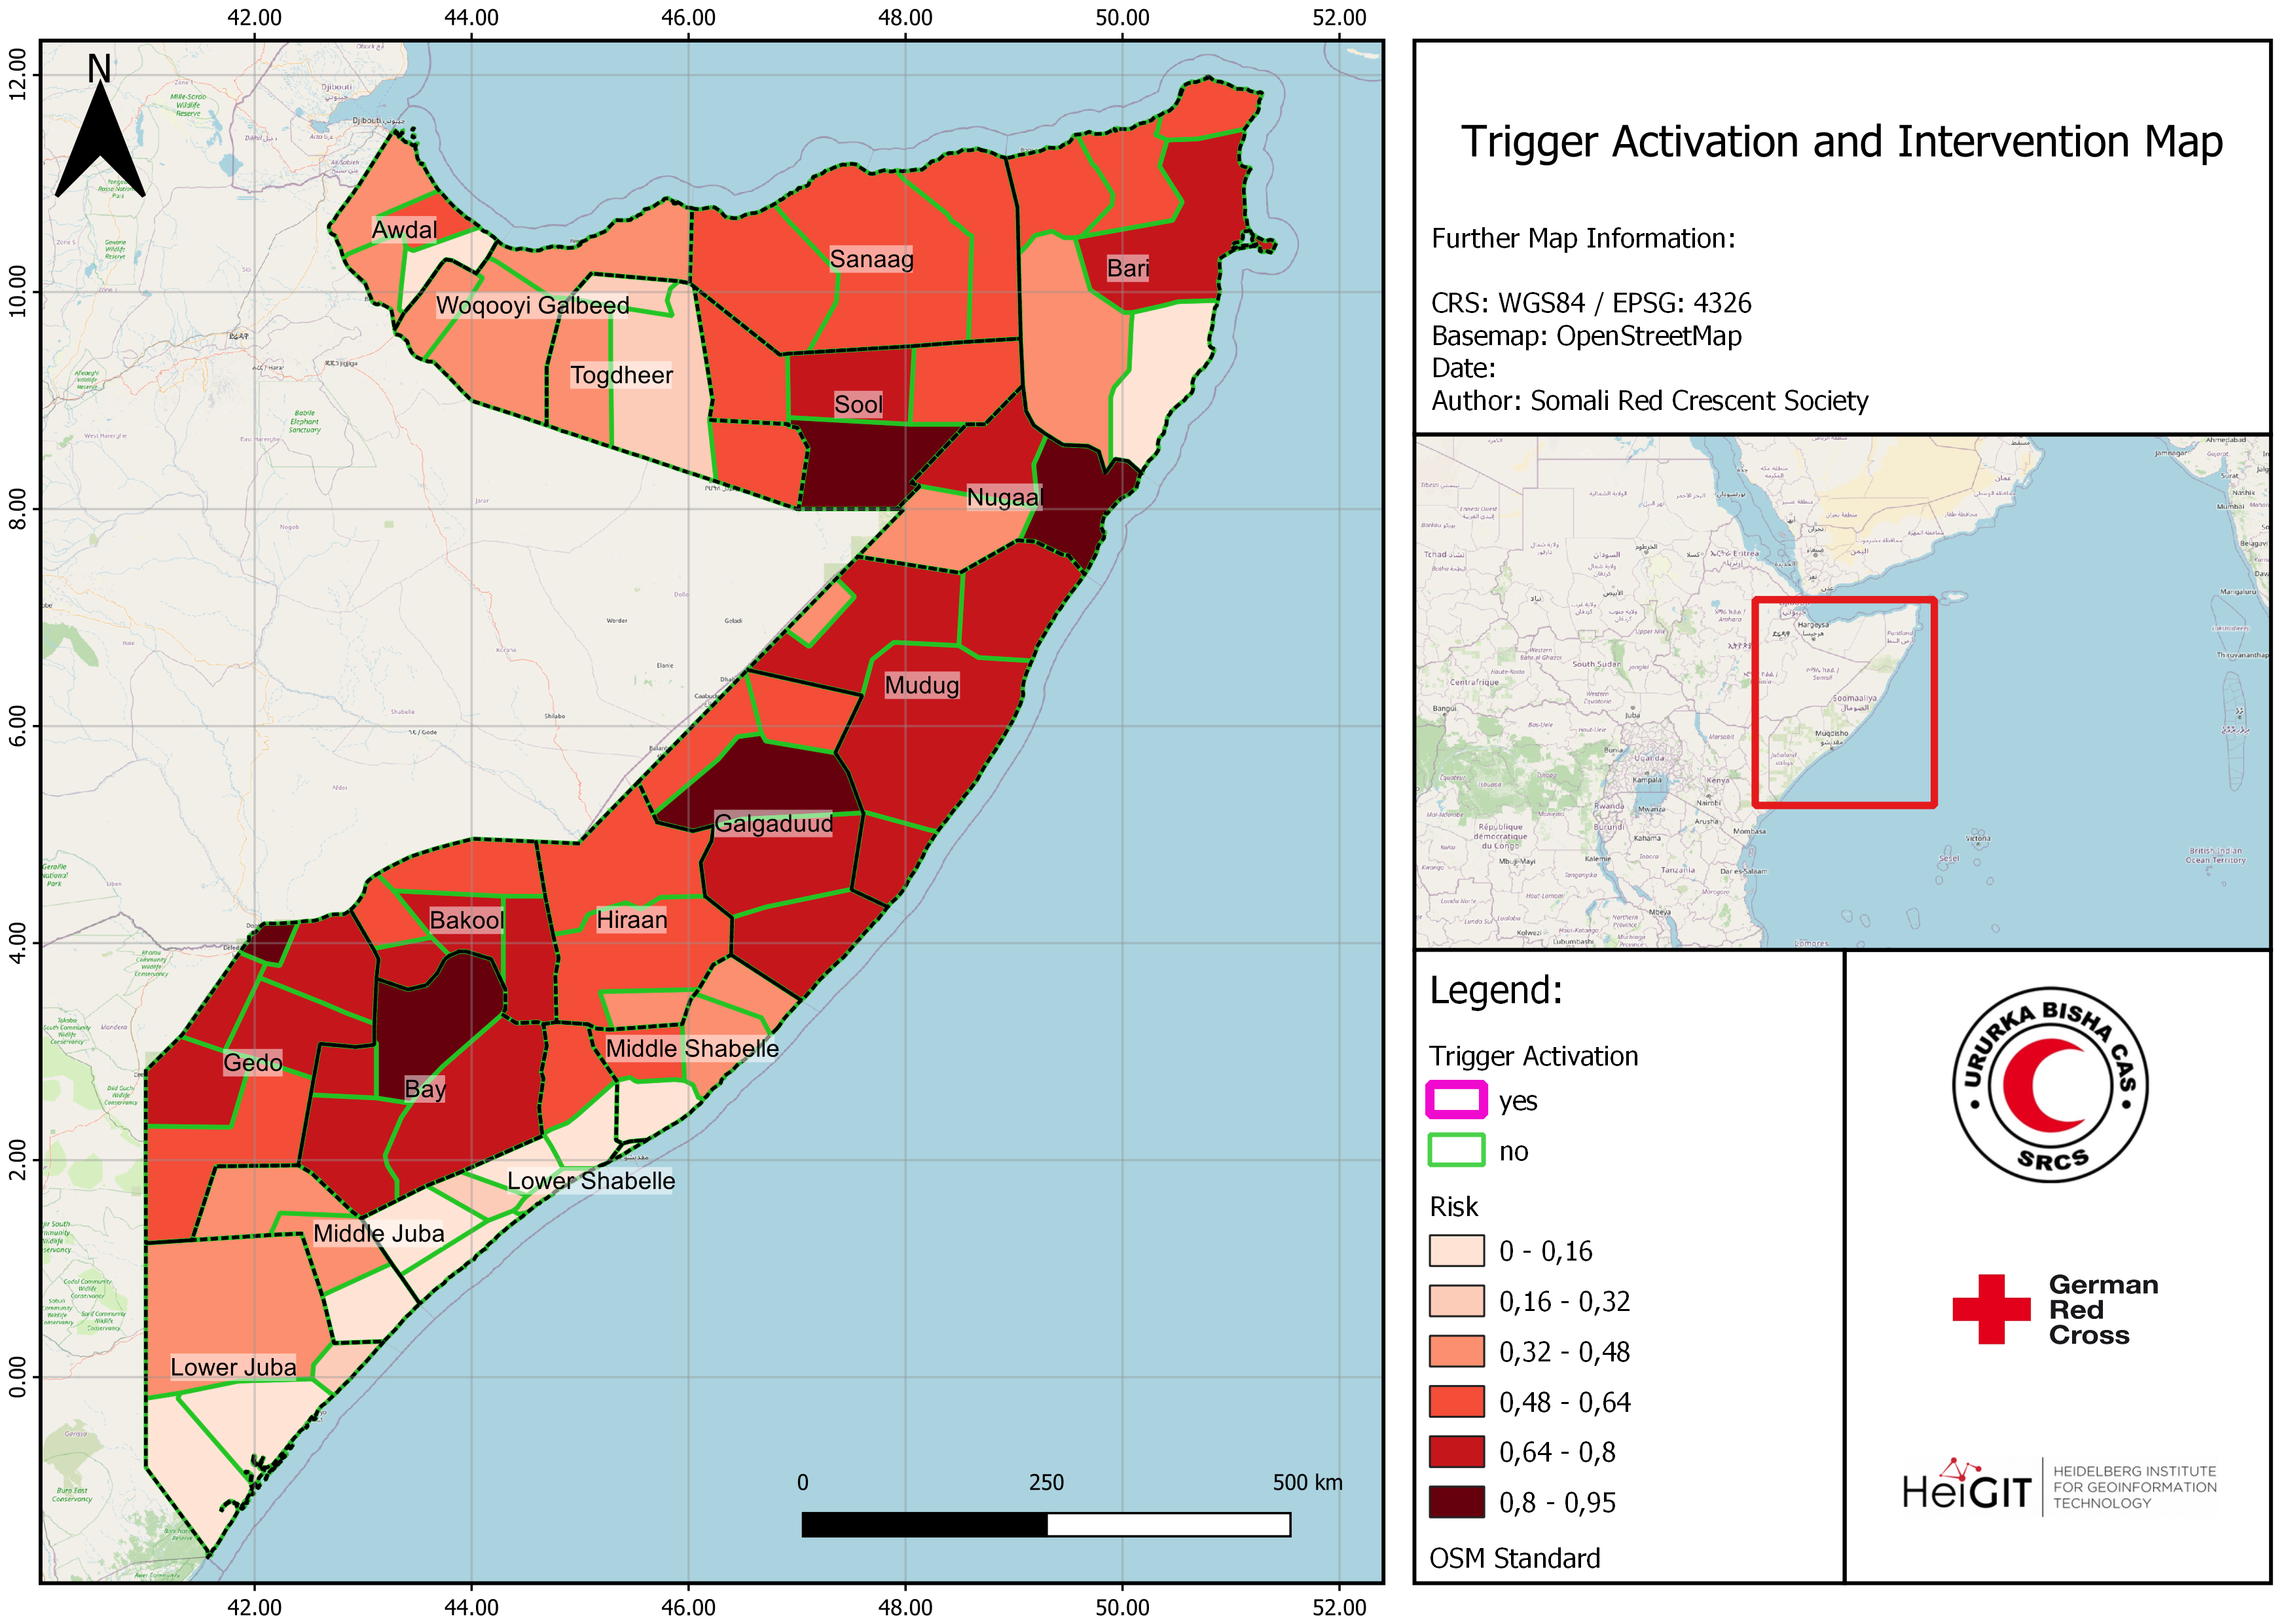2296x1624 pixels.
Task: Click the Middle Shabelle label
Action: (x=692, y=1048)
